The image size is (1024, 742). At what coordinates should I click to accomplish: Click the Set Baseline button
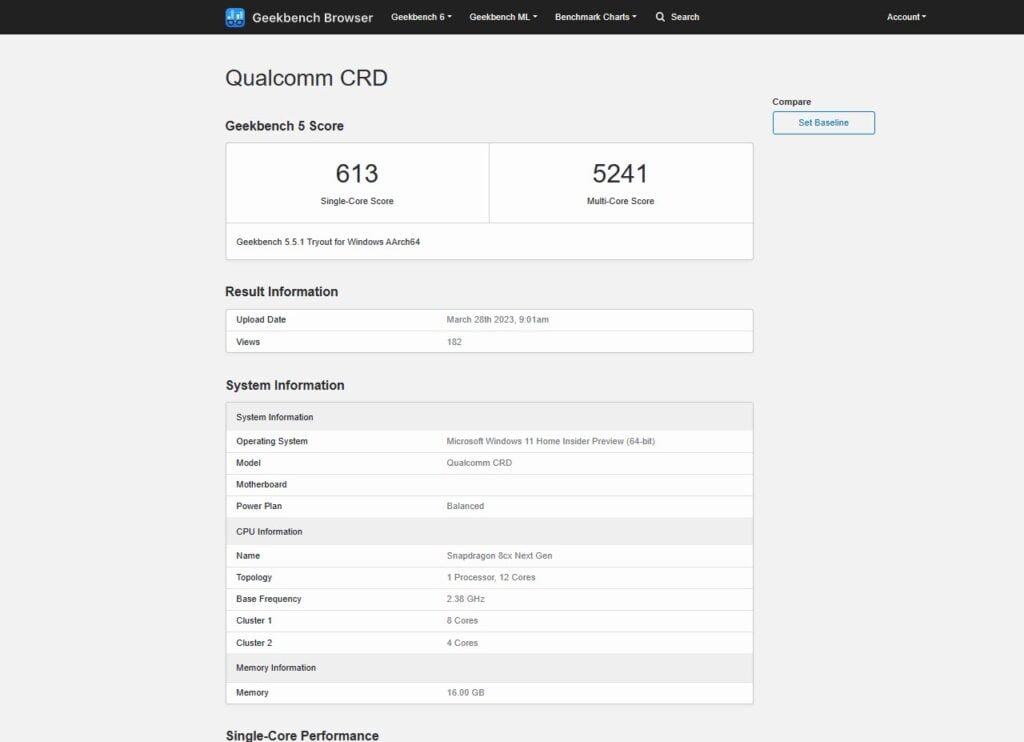[824, 123]
